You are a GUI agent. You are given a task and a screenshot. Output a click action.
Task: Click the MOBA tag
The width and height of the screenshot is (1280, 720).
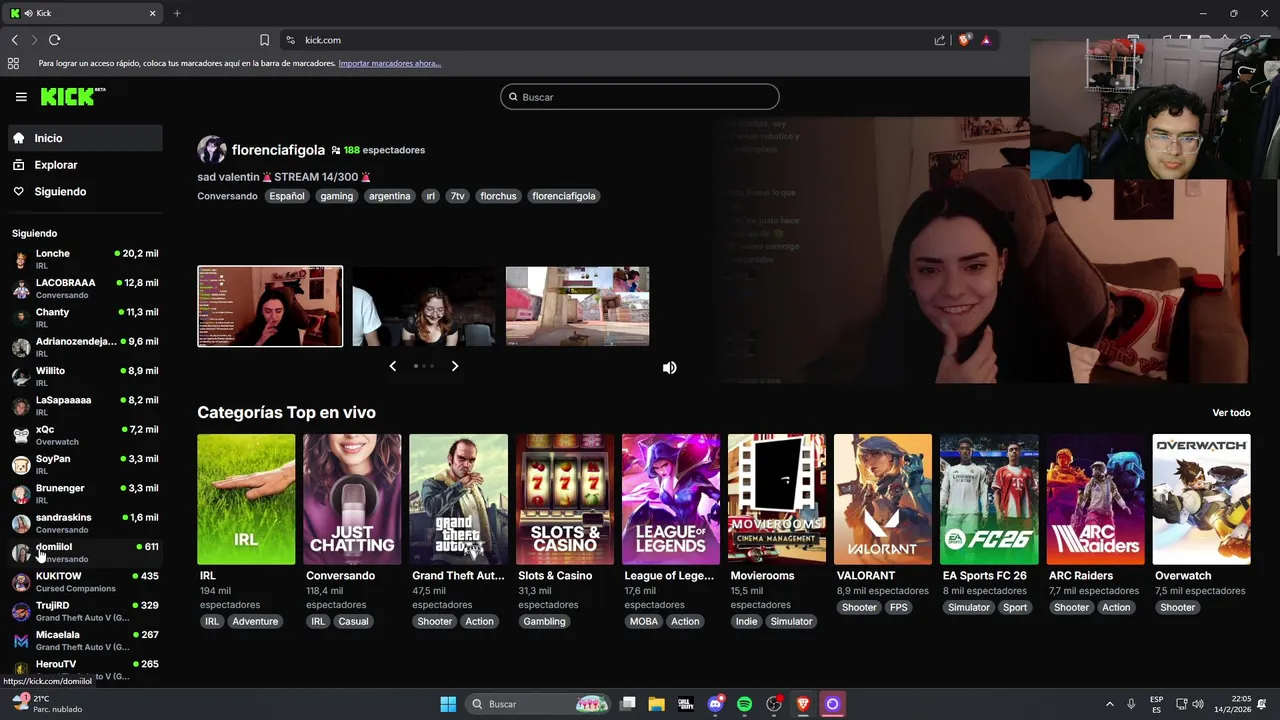click(x=644, y=621)
